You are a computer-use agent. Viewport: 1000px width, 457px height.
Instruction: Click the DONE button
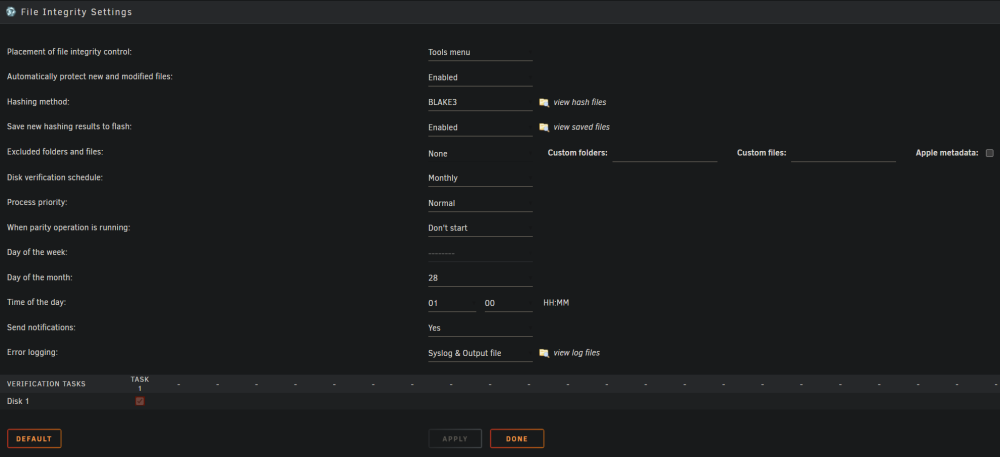[517, 439]
